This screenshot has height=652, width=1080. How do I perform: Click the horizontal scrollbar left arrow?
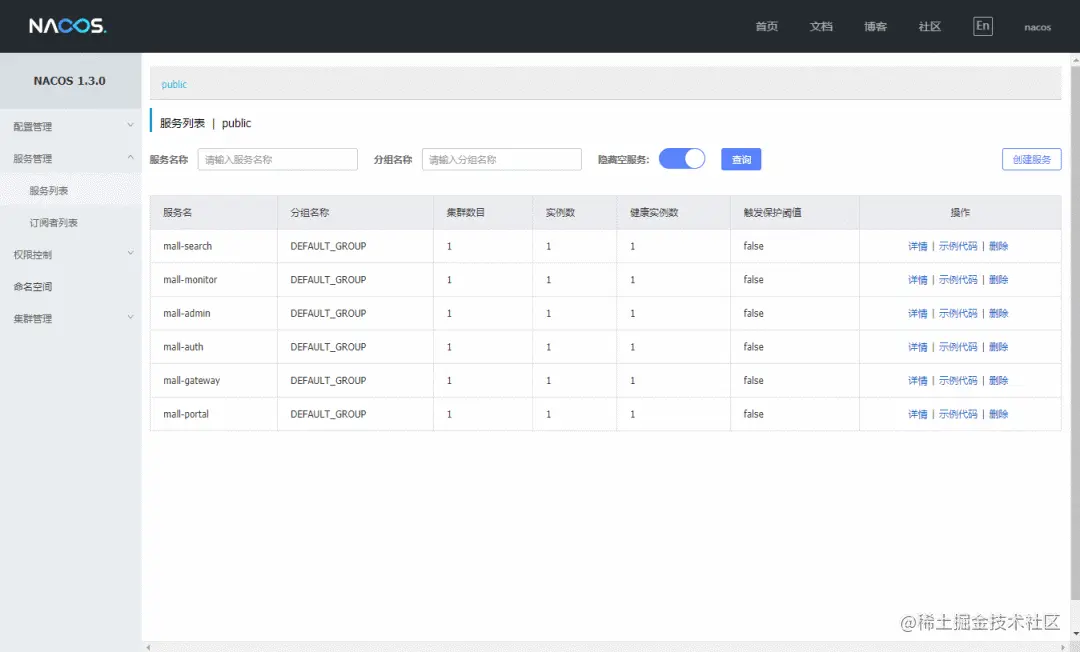pyautogui.click(x=148, y=647)
